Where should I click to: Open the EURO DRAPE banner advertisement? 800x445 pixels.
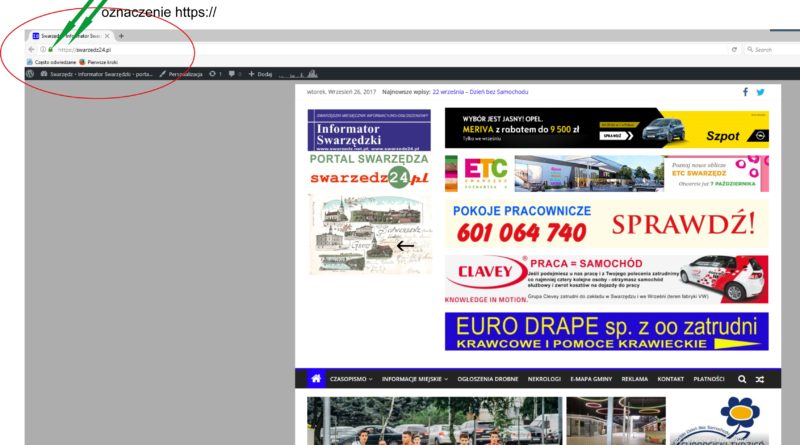coord(607,332)
